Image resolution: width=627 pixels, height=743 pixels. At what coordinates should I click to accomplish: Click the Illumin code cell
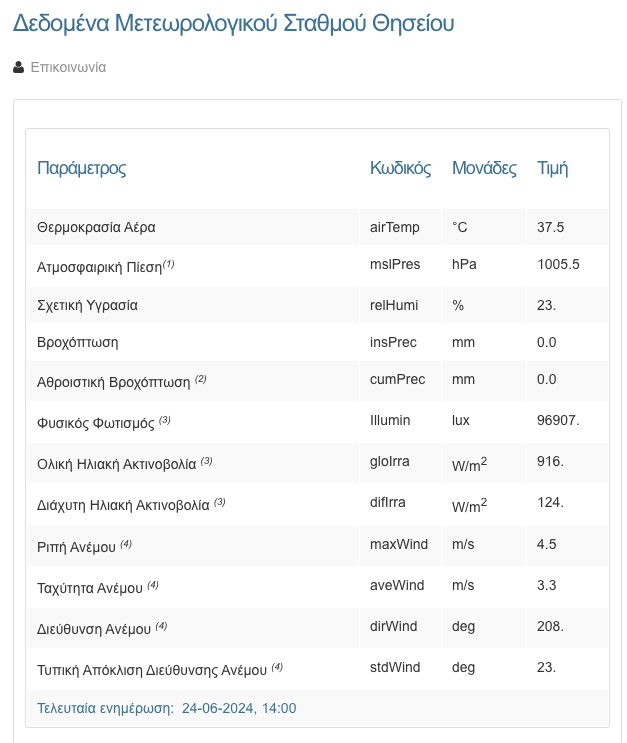click(390, 420)
